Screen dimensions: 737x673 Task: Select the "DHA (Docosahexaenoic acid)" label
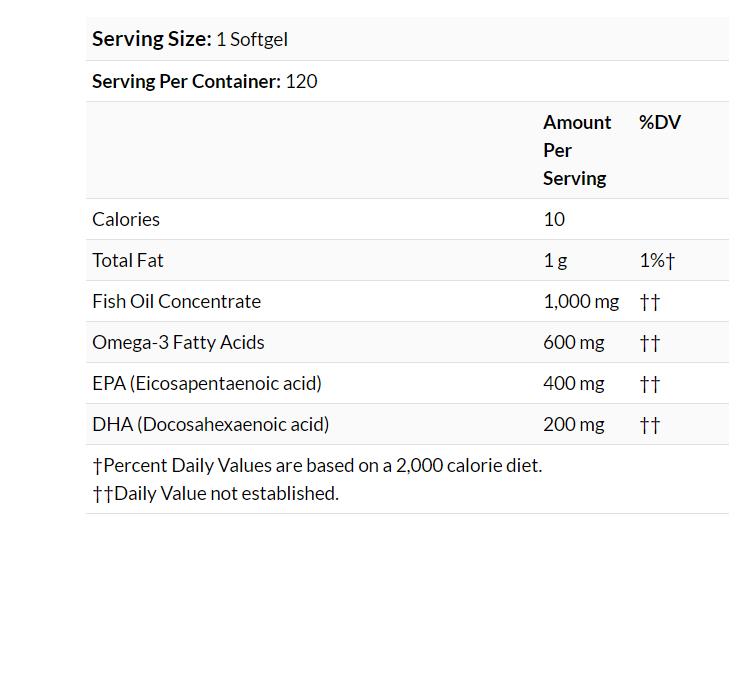coord(210,424)
